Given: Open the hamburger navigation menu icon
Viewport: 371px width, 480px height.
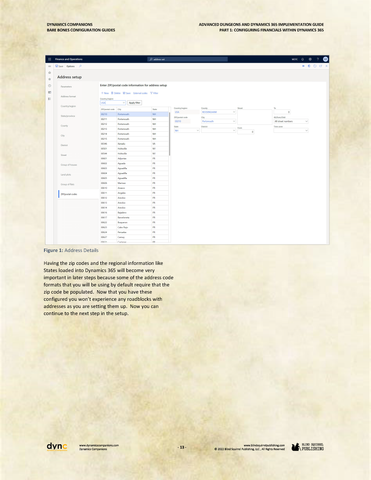Looking at the screenshot, I should [x=50, y=59].
